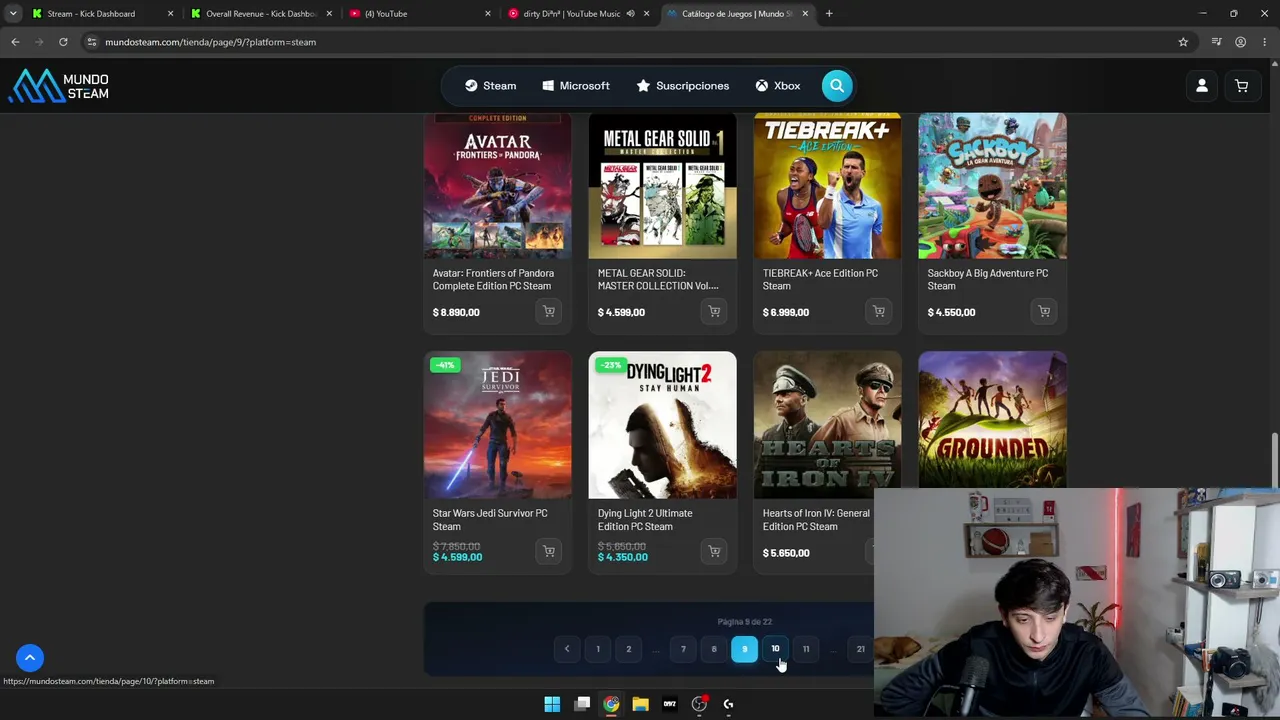The width and height of the screenshot is (1280, 720).
Task: Expand the Chrome tab search dropdown
Action: [x=13, y=14]
